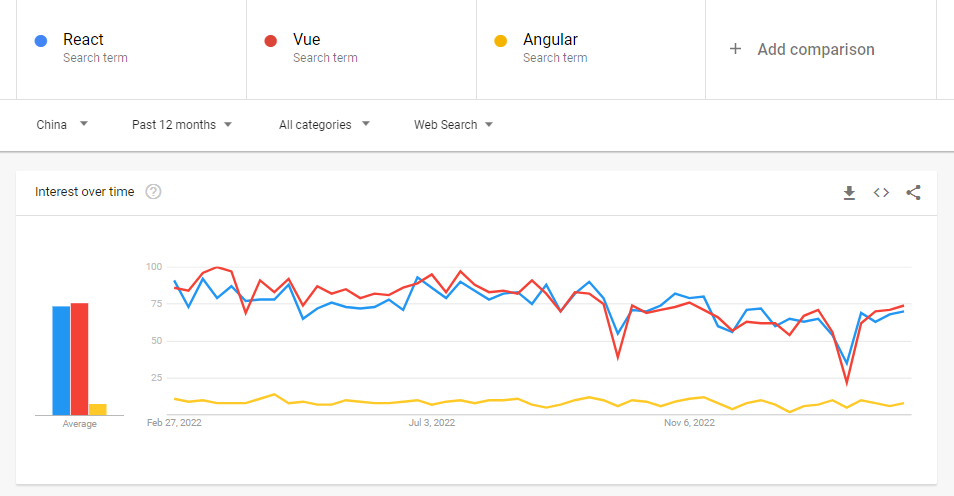Click the yellow Angular average bar

(97, 409)
